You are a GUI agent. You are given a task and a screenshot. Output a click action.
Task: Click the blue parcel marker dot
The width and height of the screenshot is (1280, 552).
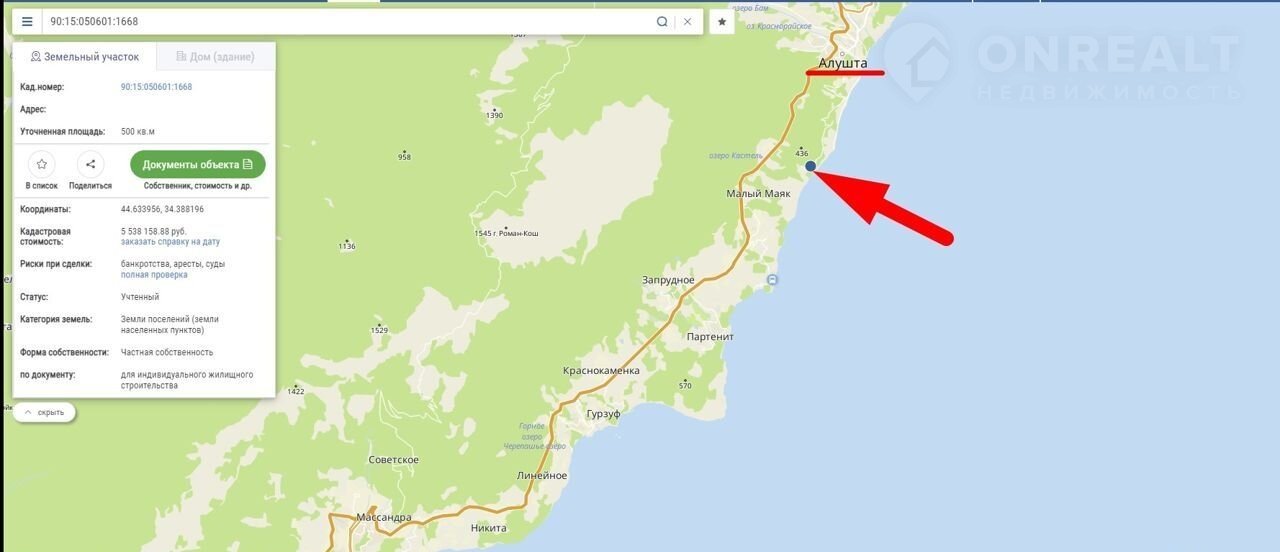coord(810,166)
